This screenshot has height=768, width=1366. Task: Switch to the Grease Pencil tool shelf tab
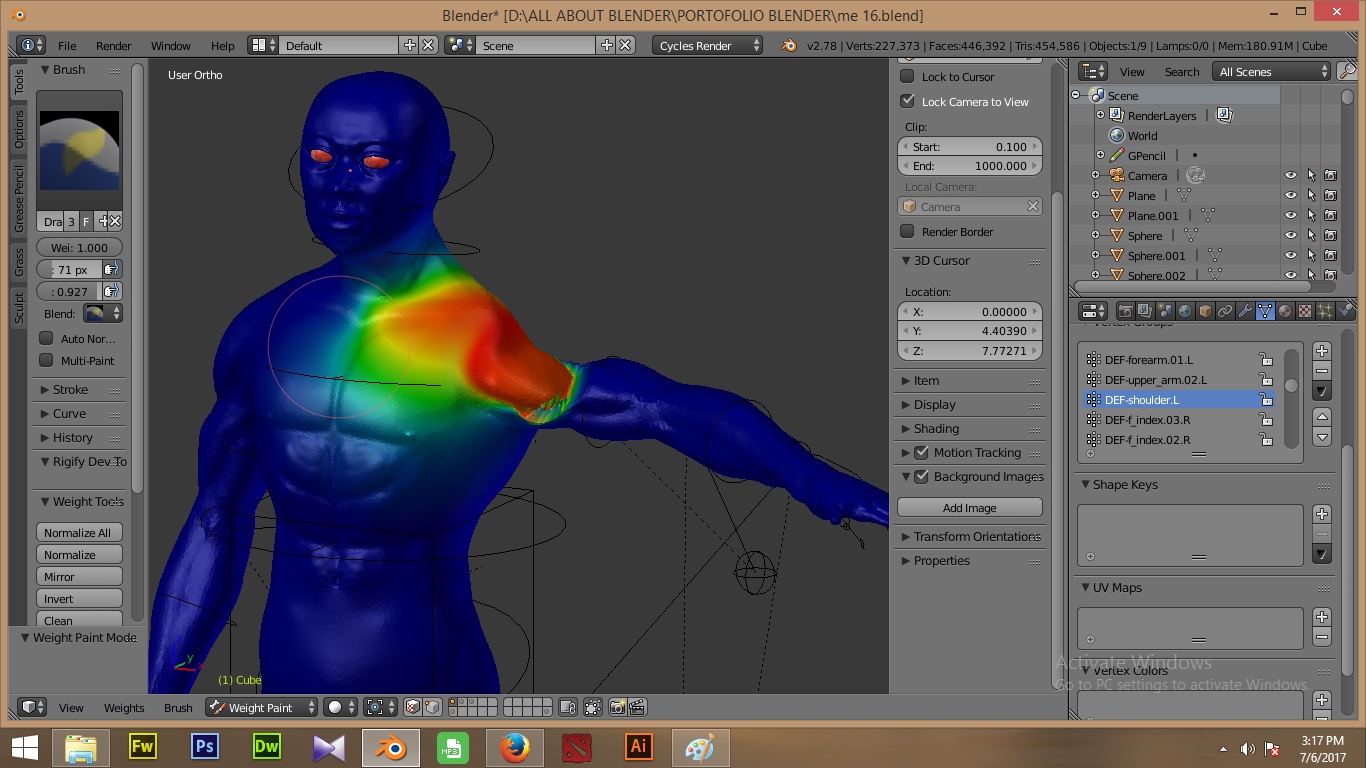[19, 200]
